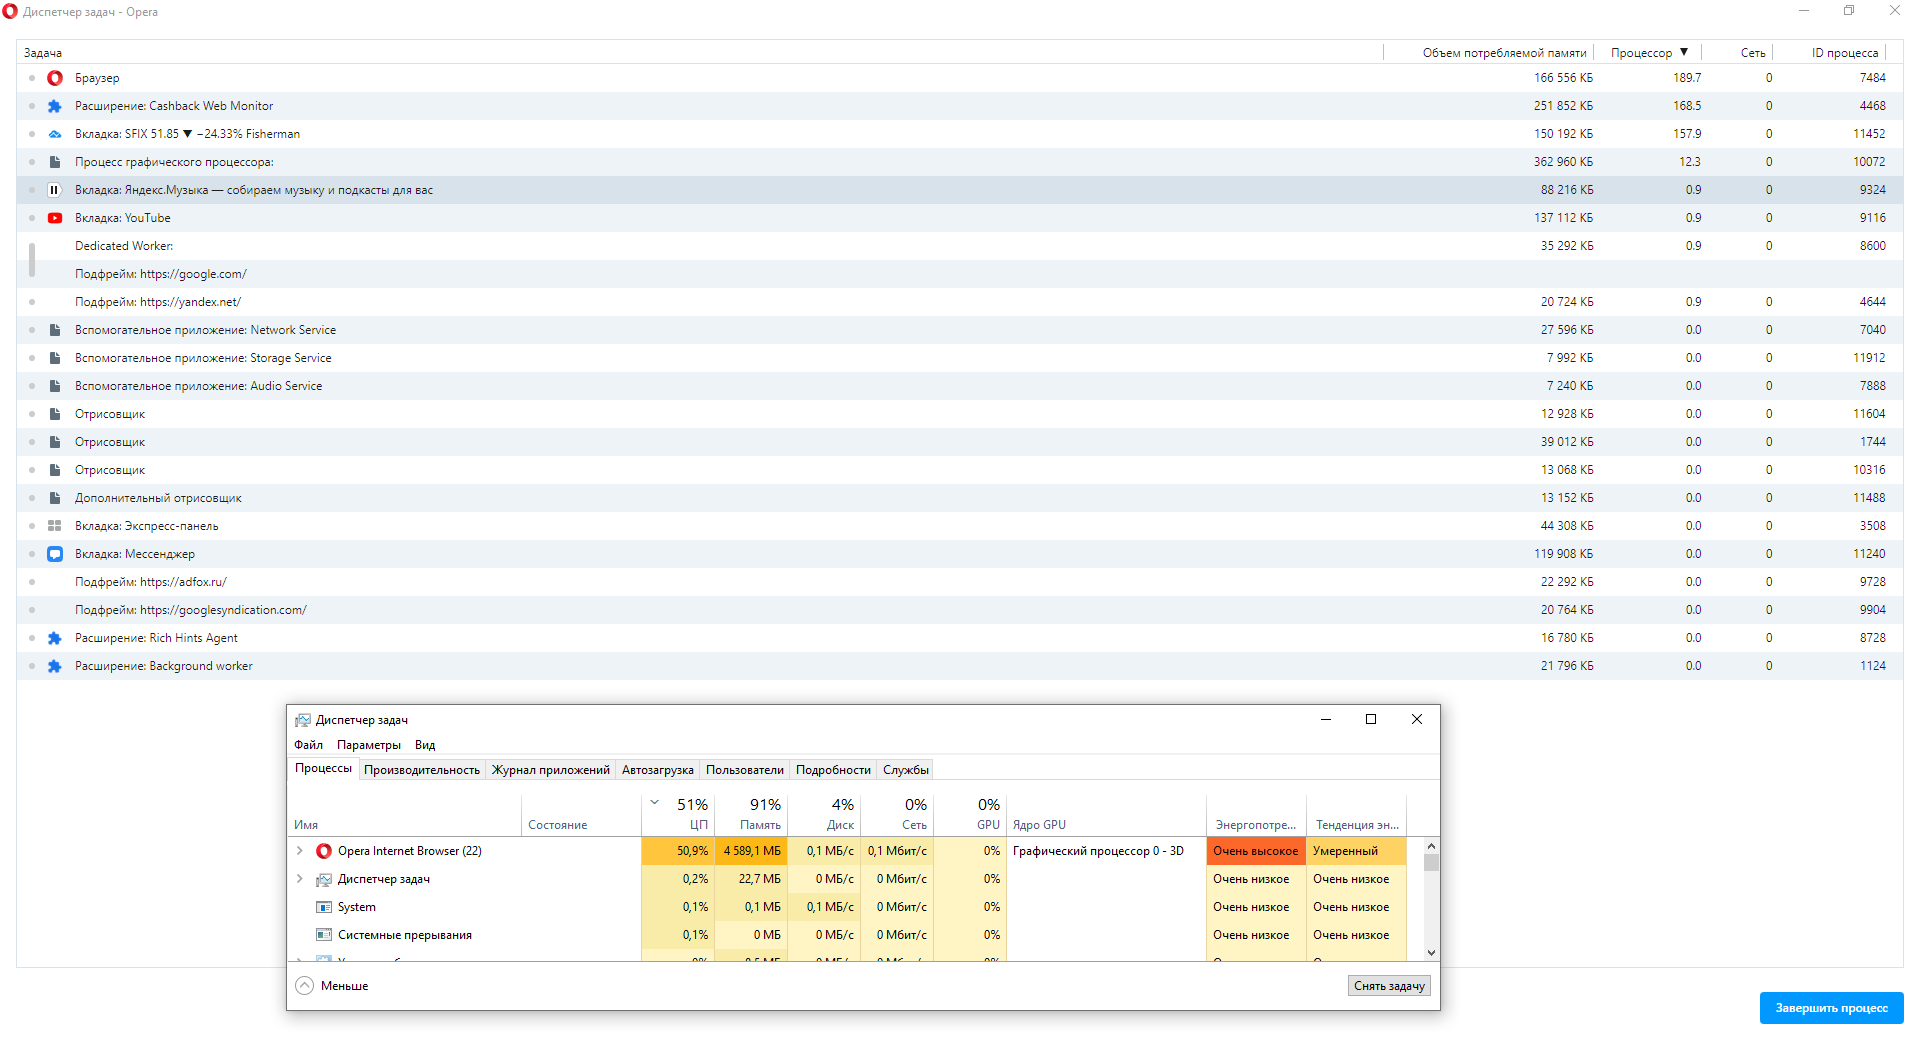Open the Вид menu

[x=425, y=745]
